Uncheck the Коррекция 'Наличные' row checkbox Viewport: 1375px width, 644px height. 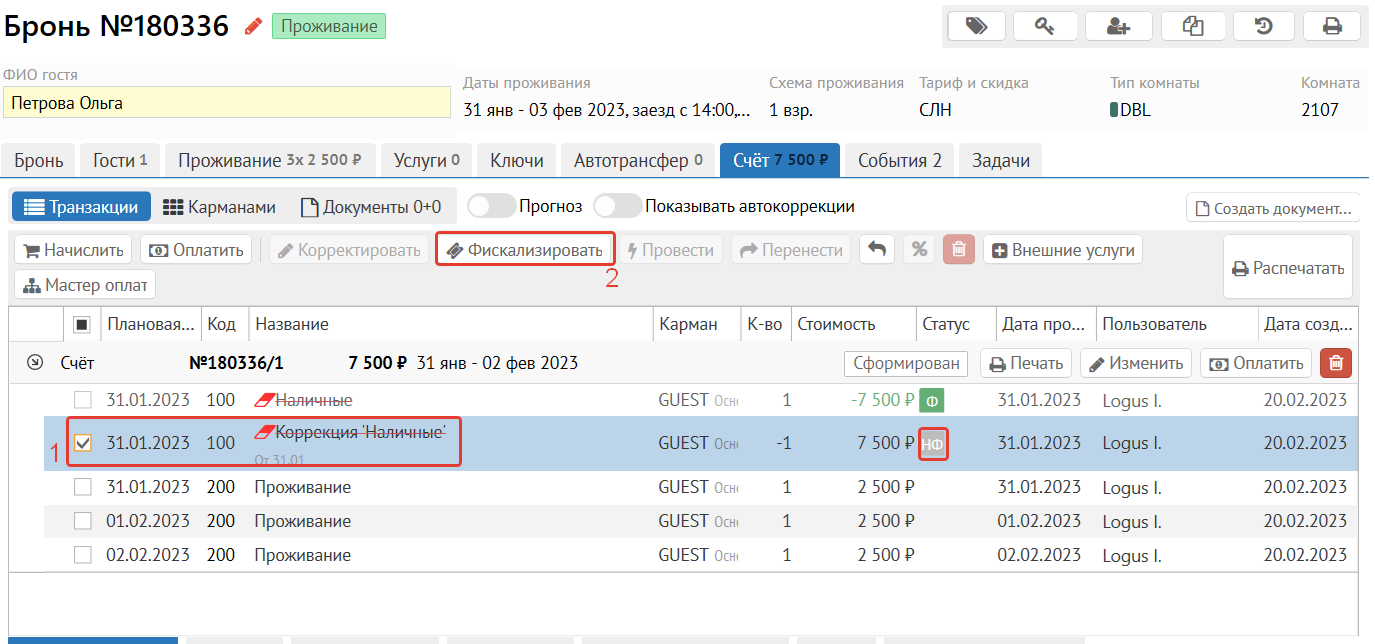click(x=83, y=443)
